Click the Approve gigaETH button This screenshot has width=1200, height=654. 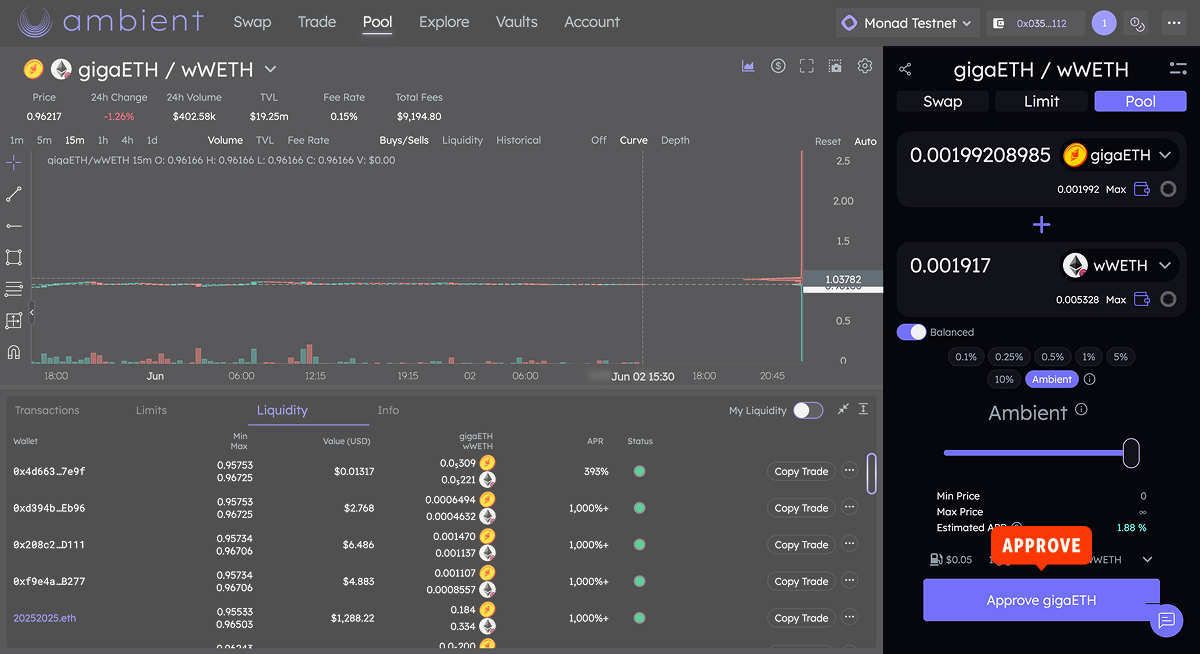click(x=1041, y=600)
